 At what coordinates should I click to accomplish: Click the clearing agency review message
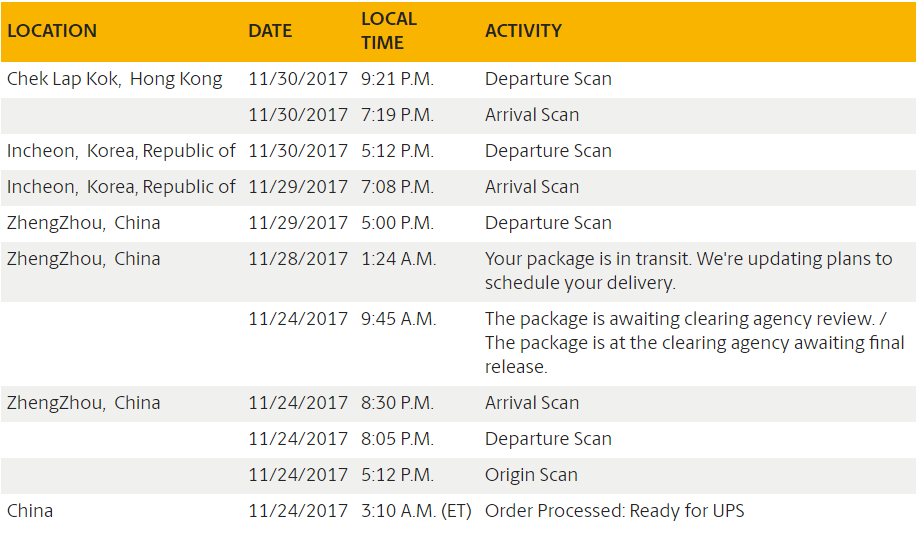pos(694,343)
